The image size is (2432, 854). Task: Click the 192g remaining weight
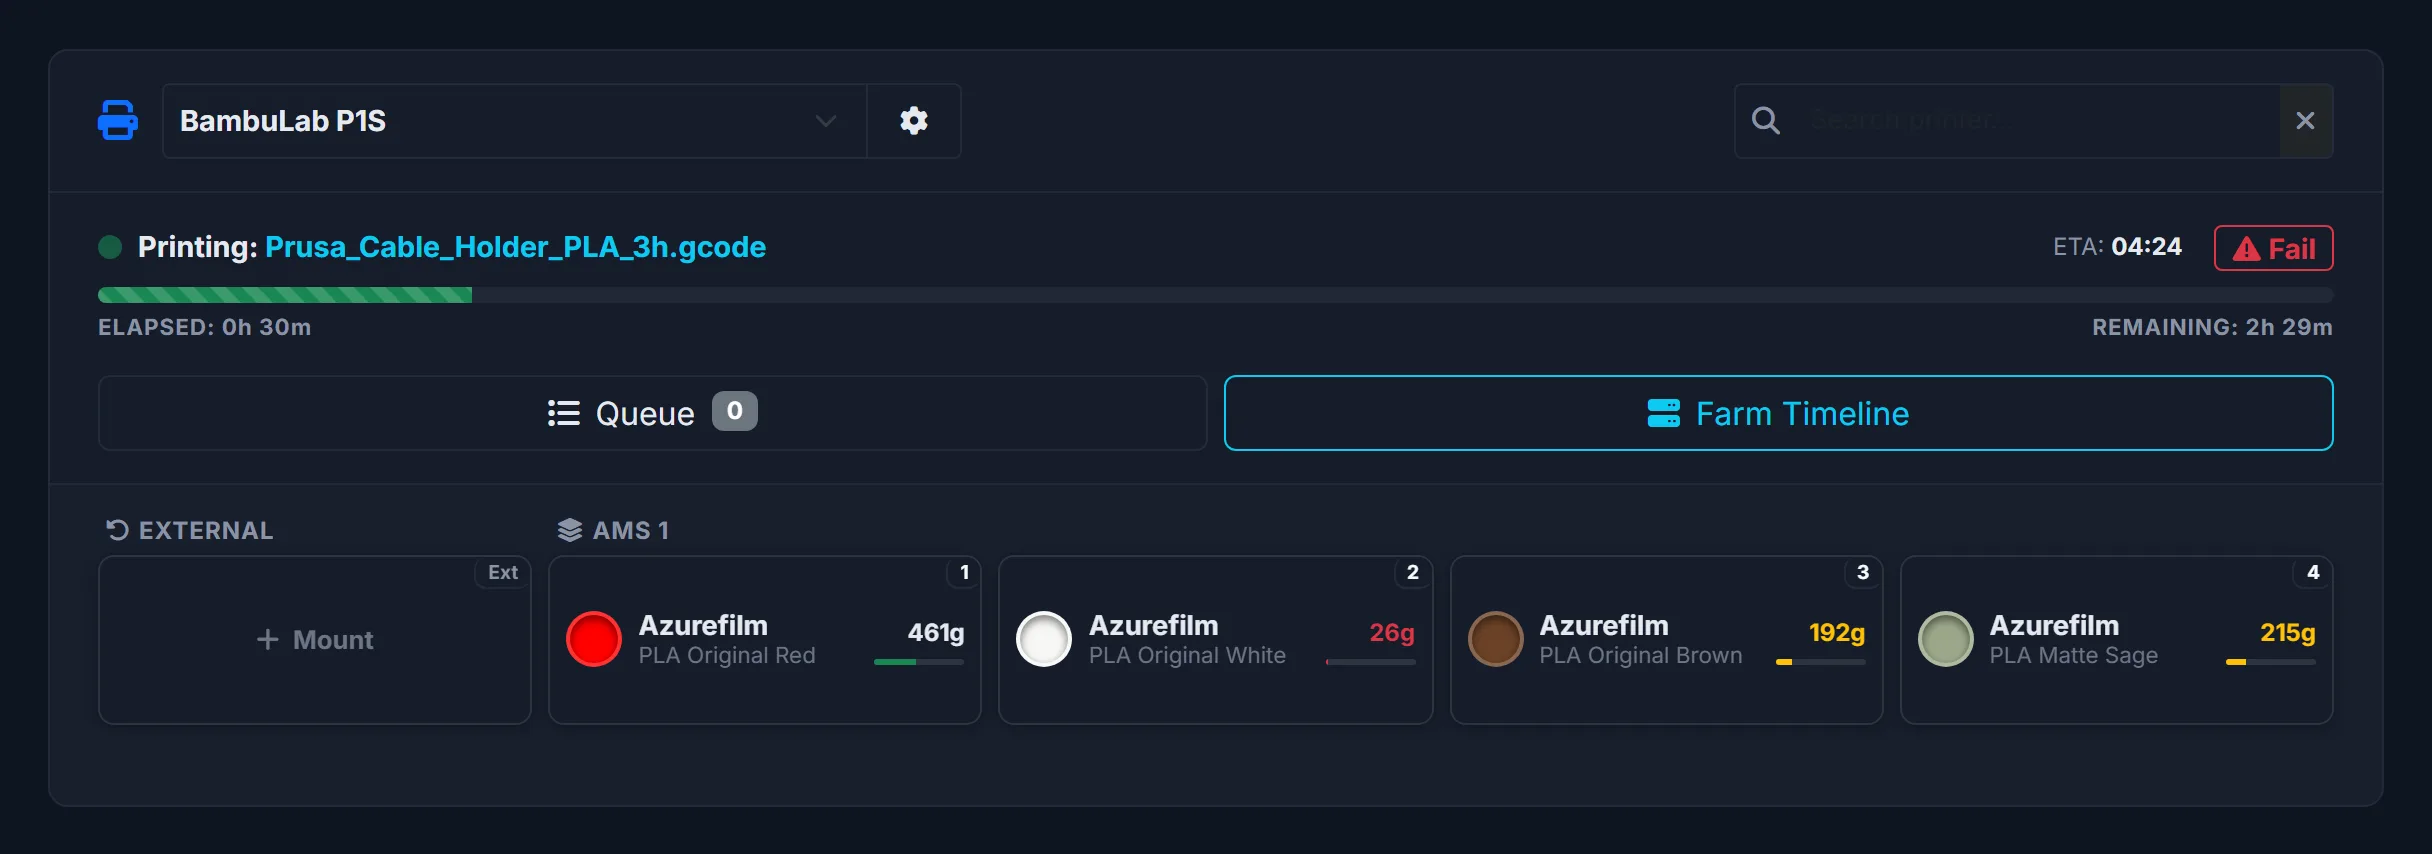pyautogui.click(x=1837, y=633)
